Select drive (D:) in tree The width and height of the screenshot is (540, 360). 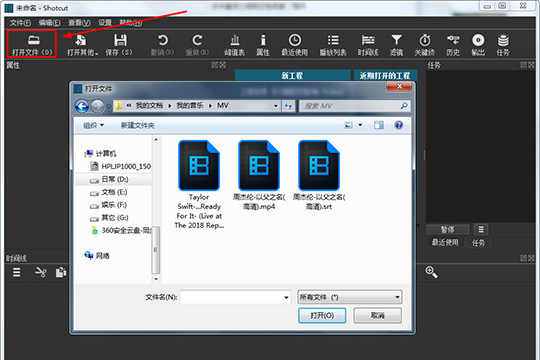coord(109,179)
